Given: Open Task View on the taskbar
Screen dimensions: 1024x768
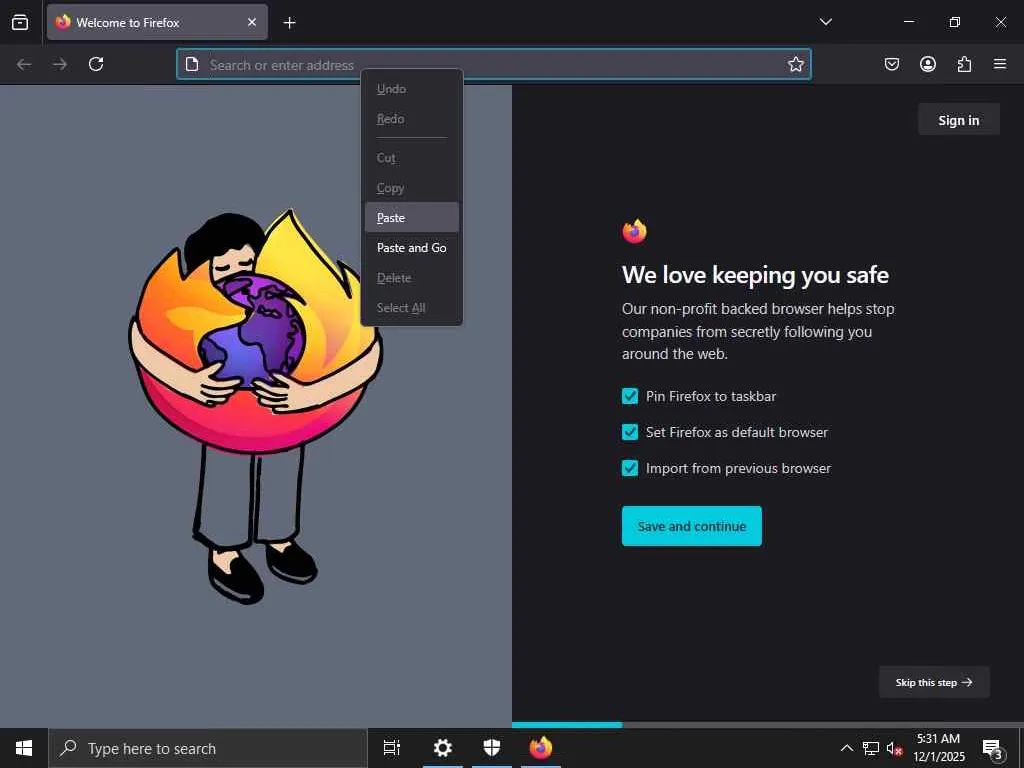Looking at the screenshot, I should click(x=392, y=748).
